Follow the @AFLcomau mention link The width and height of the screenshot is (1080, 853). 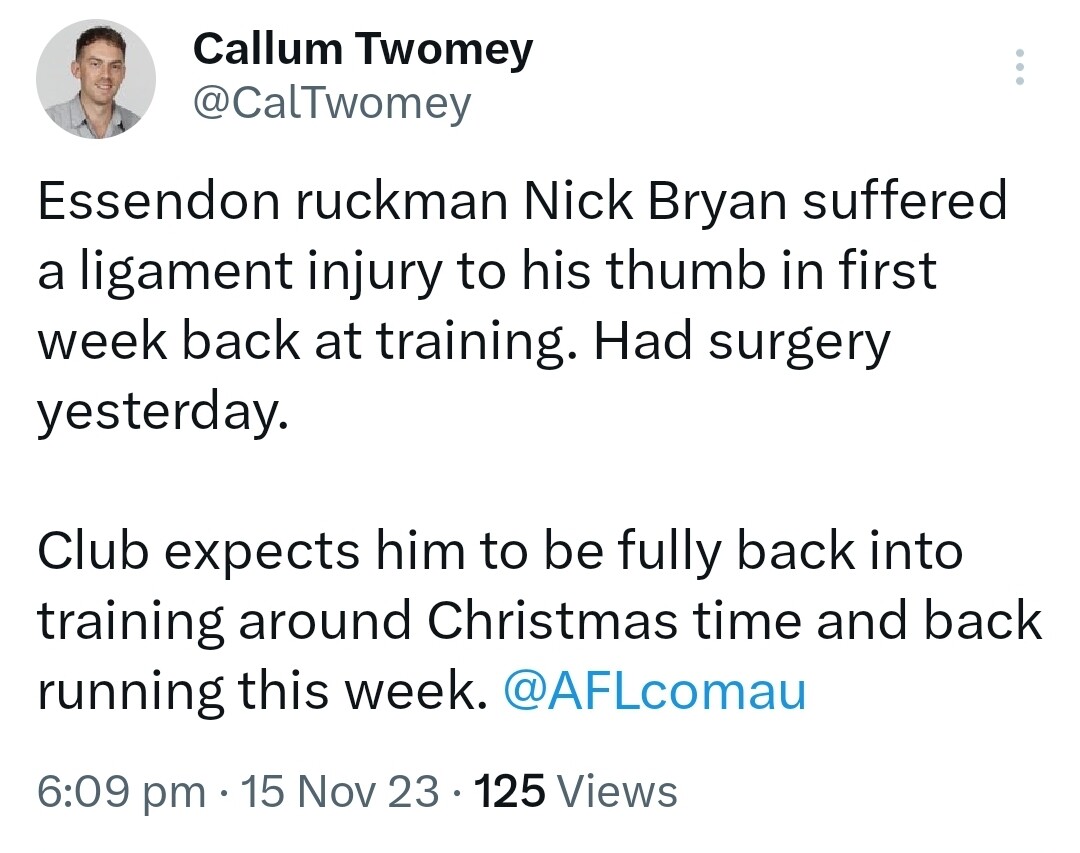(654, 690)
